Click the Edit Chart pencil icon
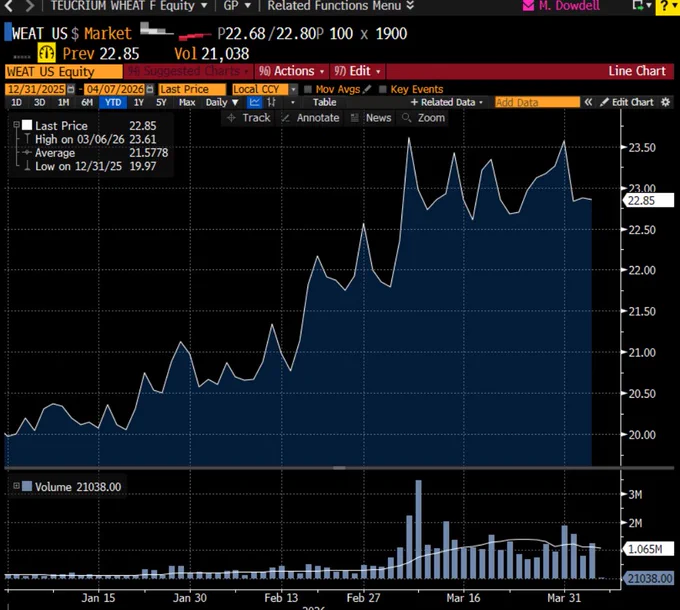This screenshot has width=680, height=610. point(604,102)
